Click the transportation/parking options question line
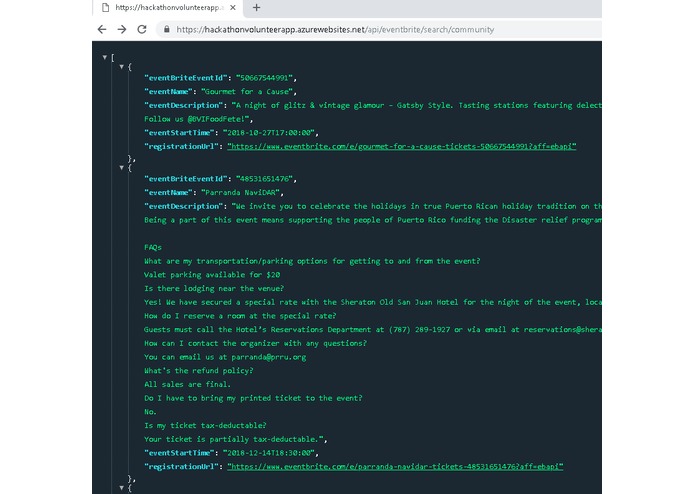 pyautogui.click(x=312, y=261)
